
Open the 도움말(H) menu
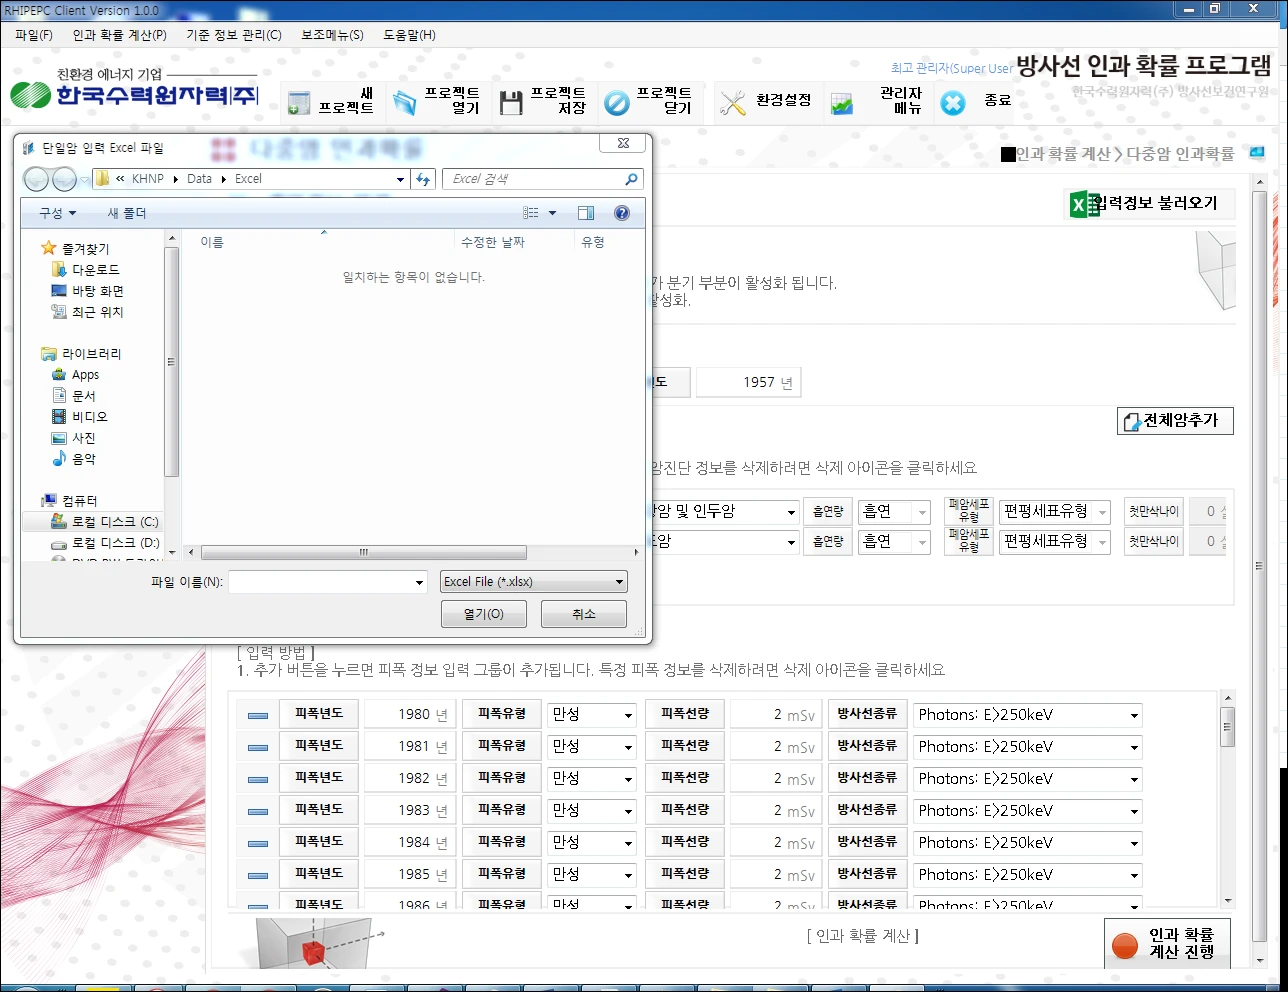click(x=409, y=35)
